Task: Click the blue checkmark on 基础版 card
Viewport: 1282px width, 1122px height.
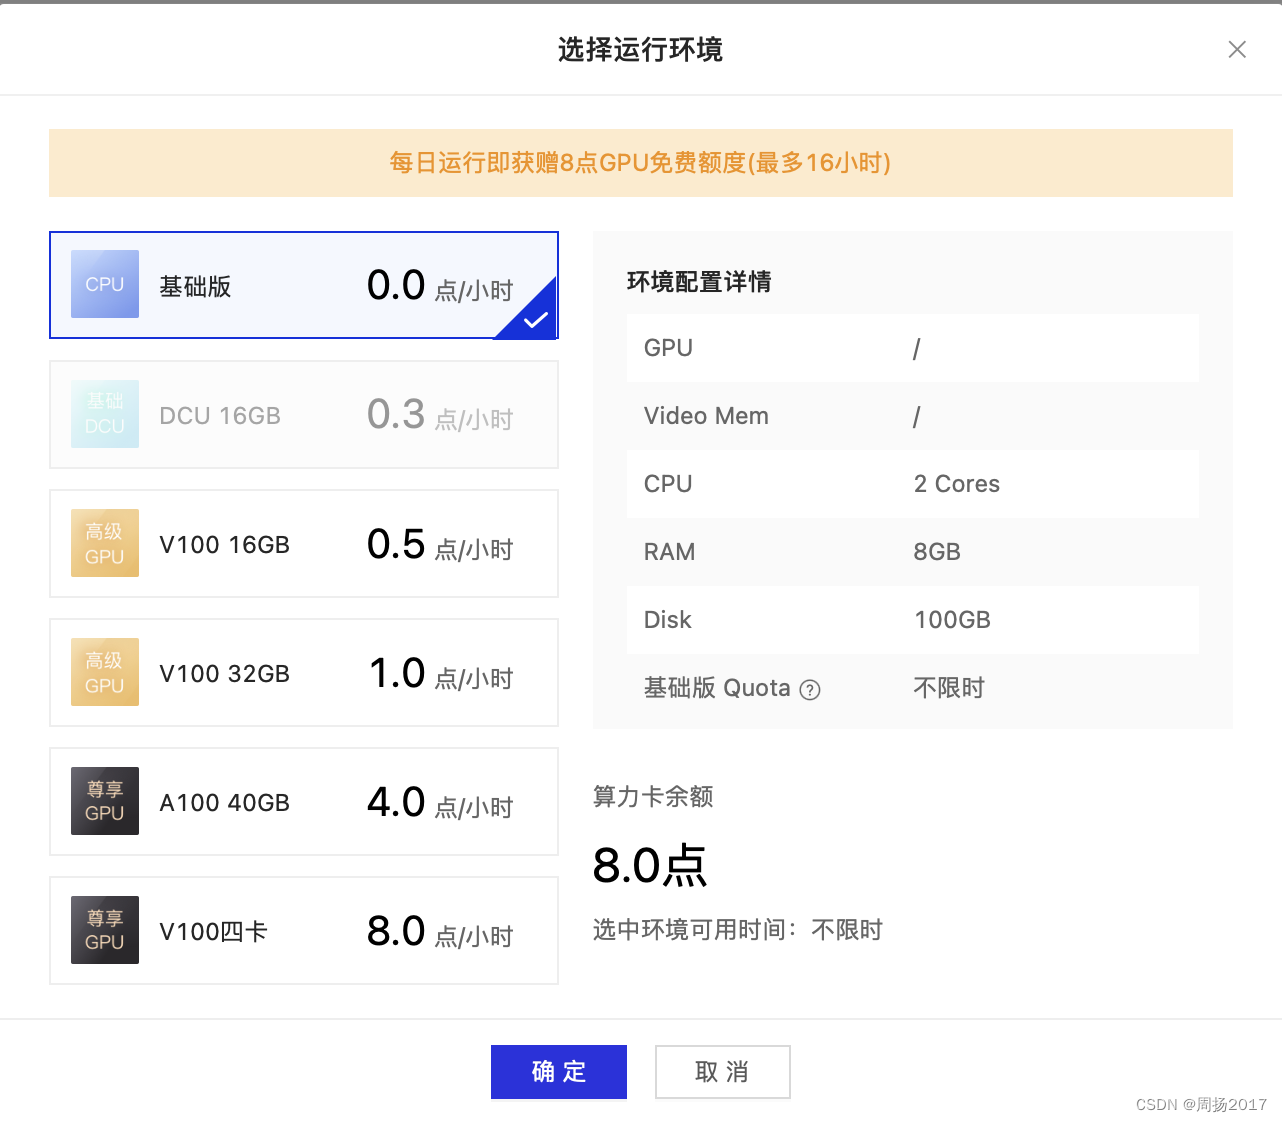Action: 535,319
